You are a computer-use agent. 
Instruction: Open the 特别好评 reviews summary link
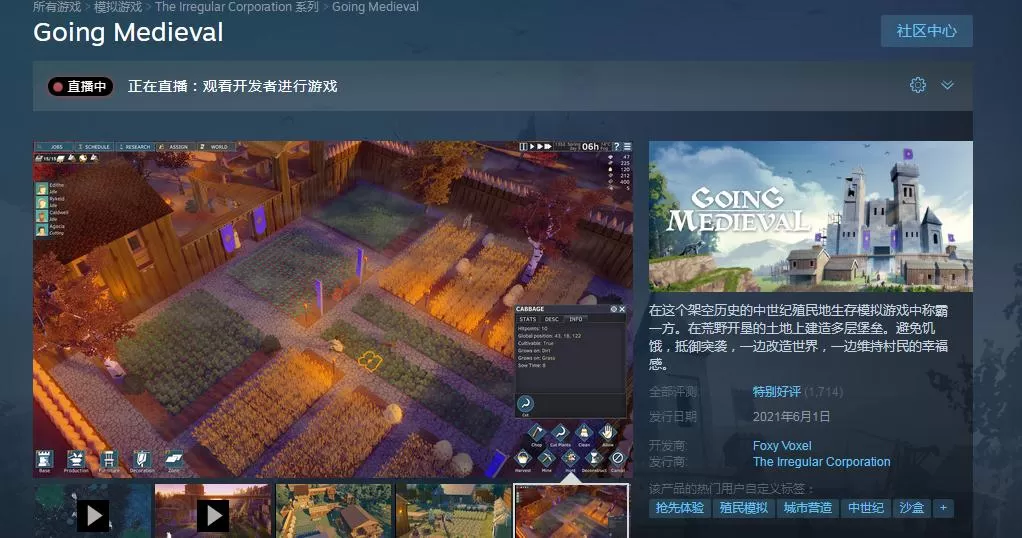coord(776,391)
